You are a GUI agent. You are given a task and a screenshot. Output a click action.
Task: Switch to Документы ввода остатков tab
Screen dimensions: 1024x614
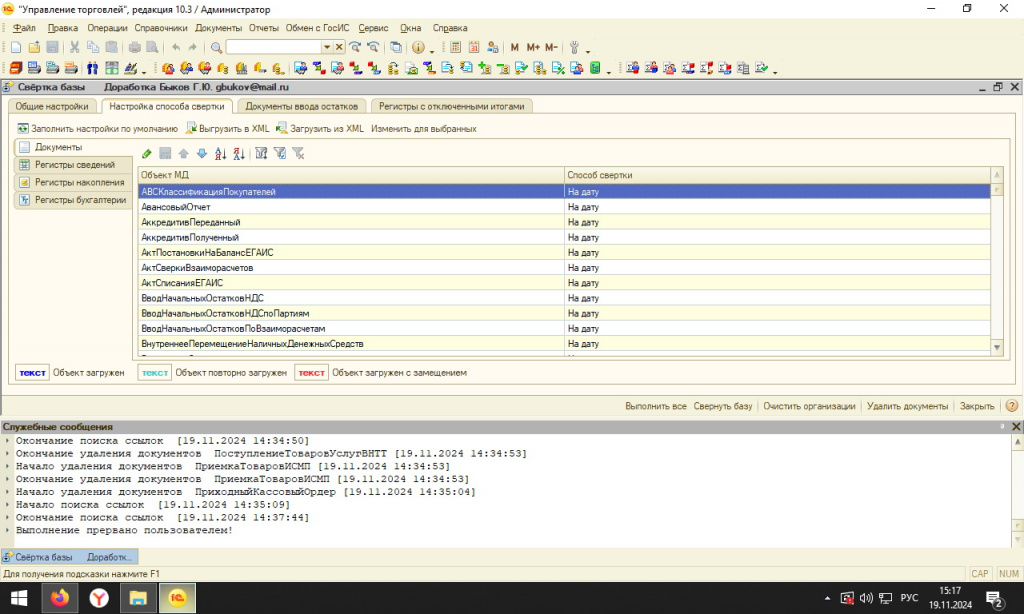point(301,106)
